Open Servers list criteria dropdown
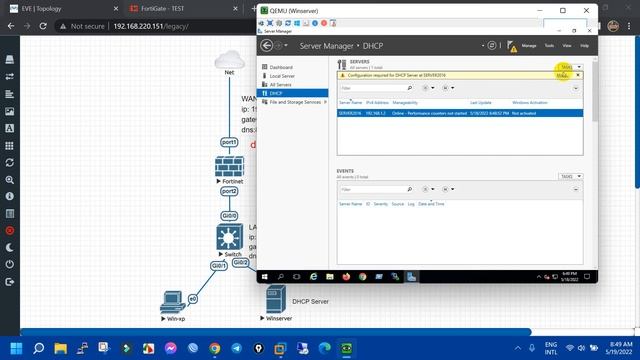Image resolution: width=640 pixels, height=360 pixels. [x=428, y=88]
